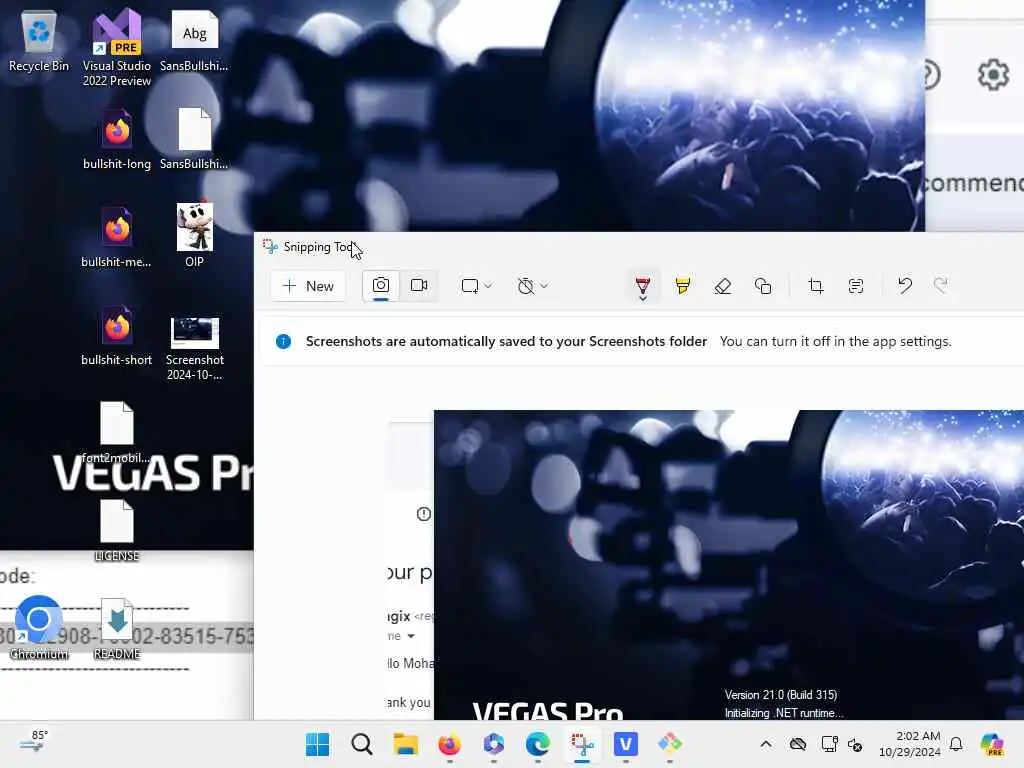
Task: Select the Snip camera mode toggle
Action: (381, 286)
